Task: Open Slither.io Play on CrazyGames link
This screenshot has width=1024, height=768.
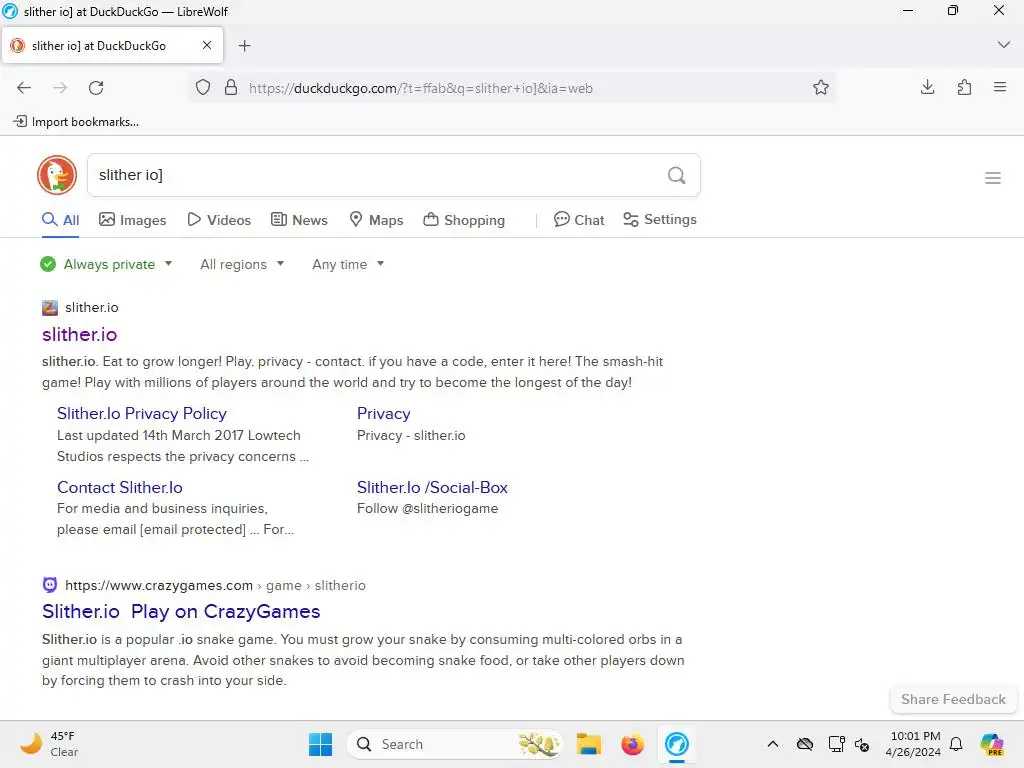Action: (181, 611)
